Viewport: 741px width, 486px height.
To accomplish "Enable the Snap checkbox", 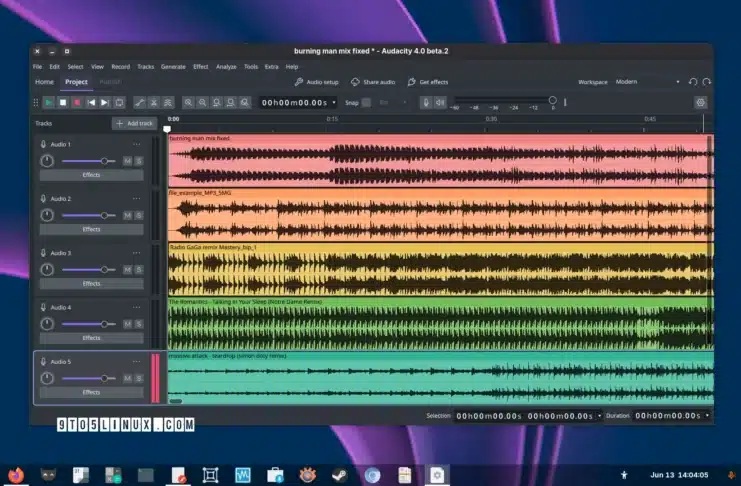I will [366, 103].
